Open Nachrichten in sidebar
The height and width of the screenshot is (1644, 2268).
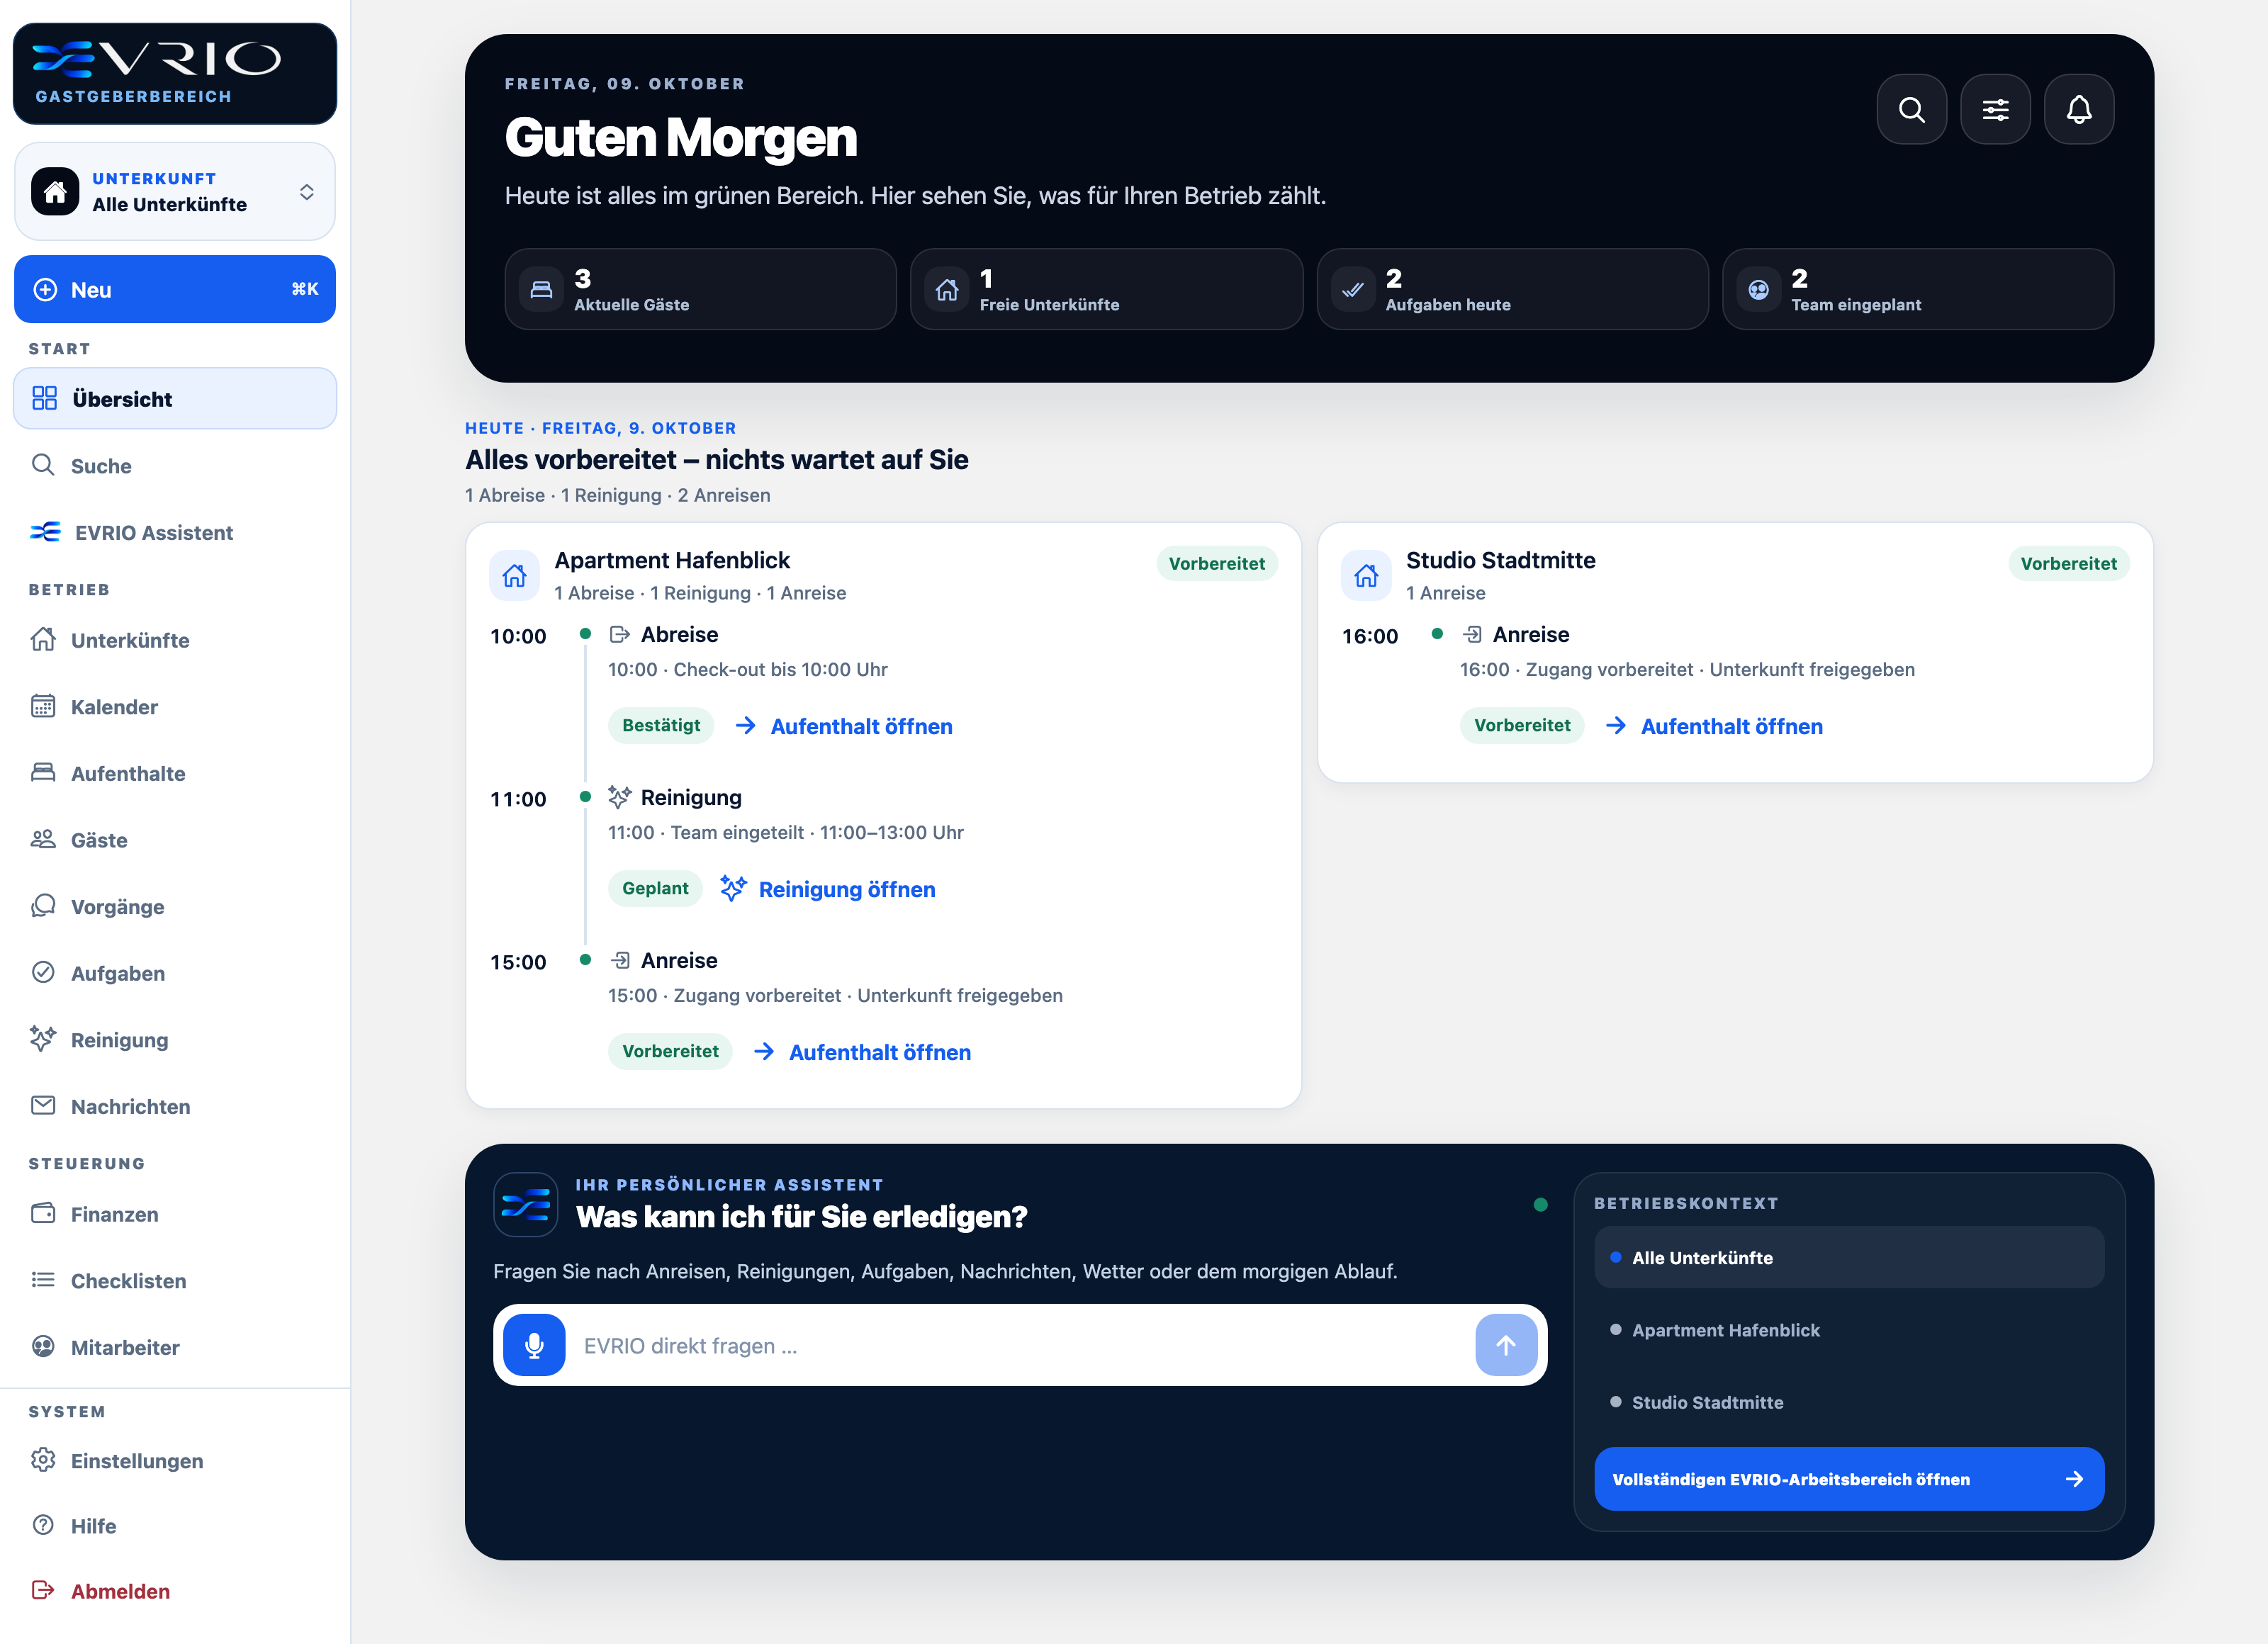tap(175, 1106)
